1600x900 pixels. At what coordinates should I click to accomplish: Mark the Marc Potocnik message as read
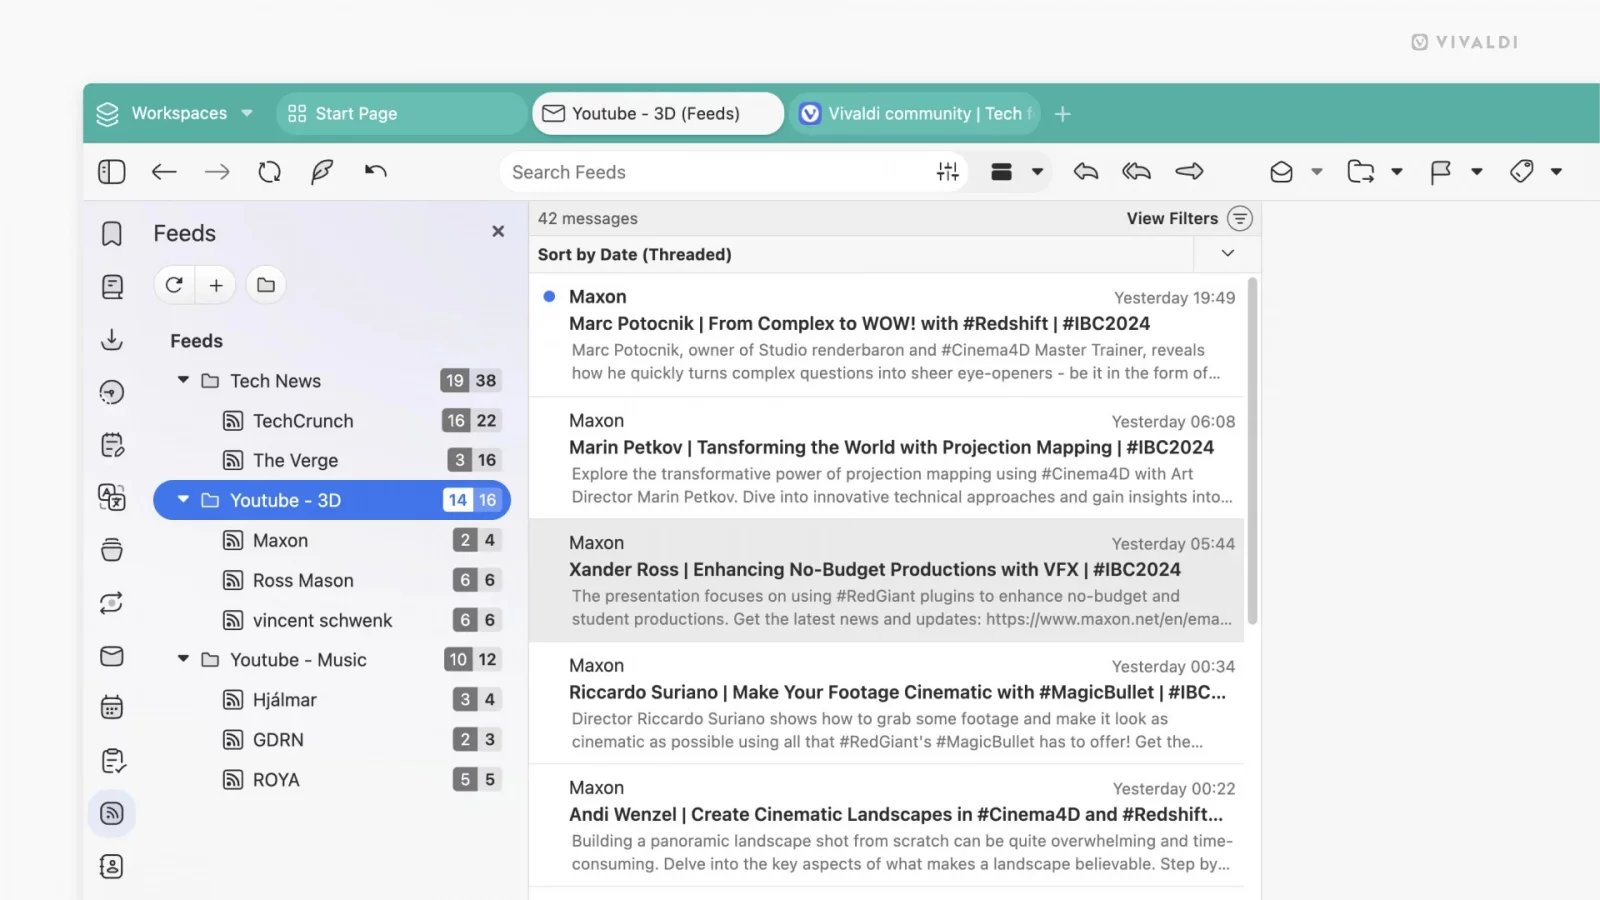coord(549,296)
